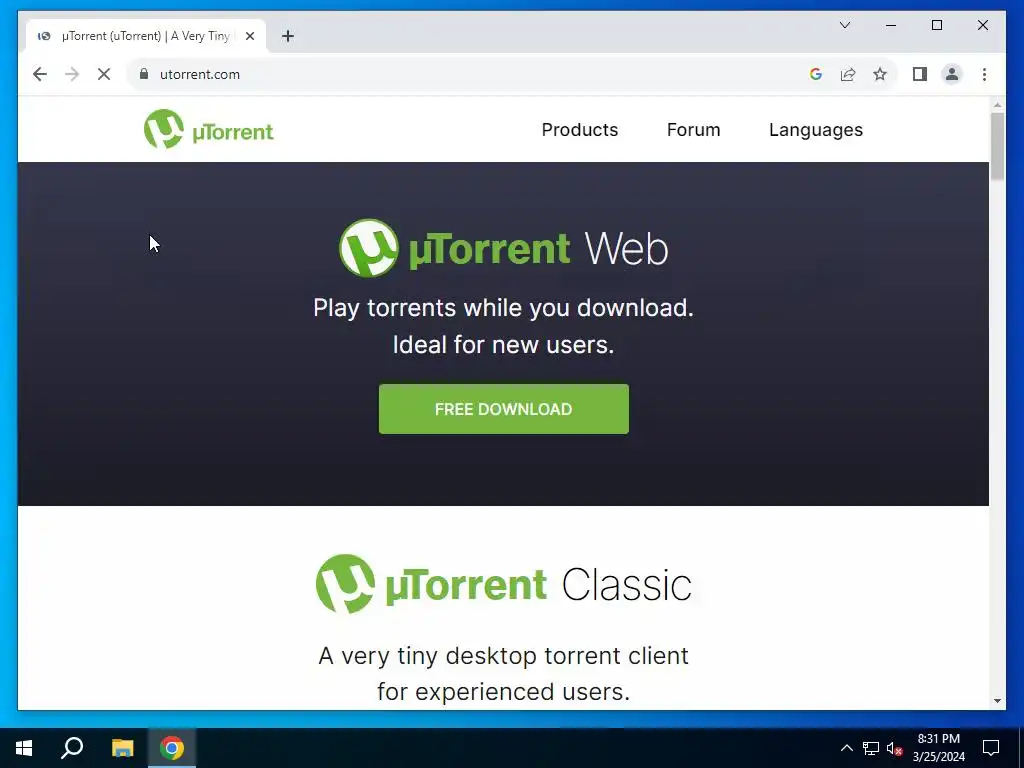Open the network status tray icon

pyautogui.click(x=871, y=748)
